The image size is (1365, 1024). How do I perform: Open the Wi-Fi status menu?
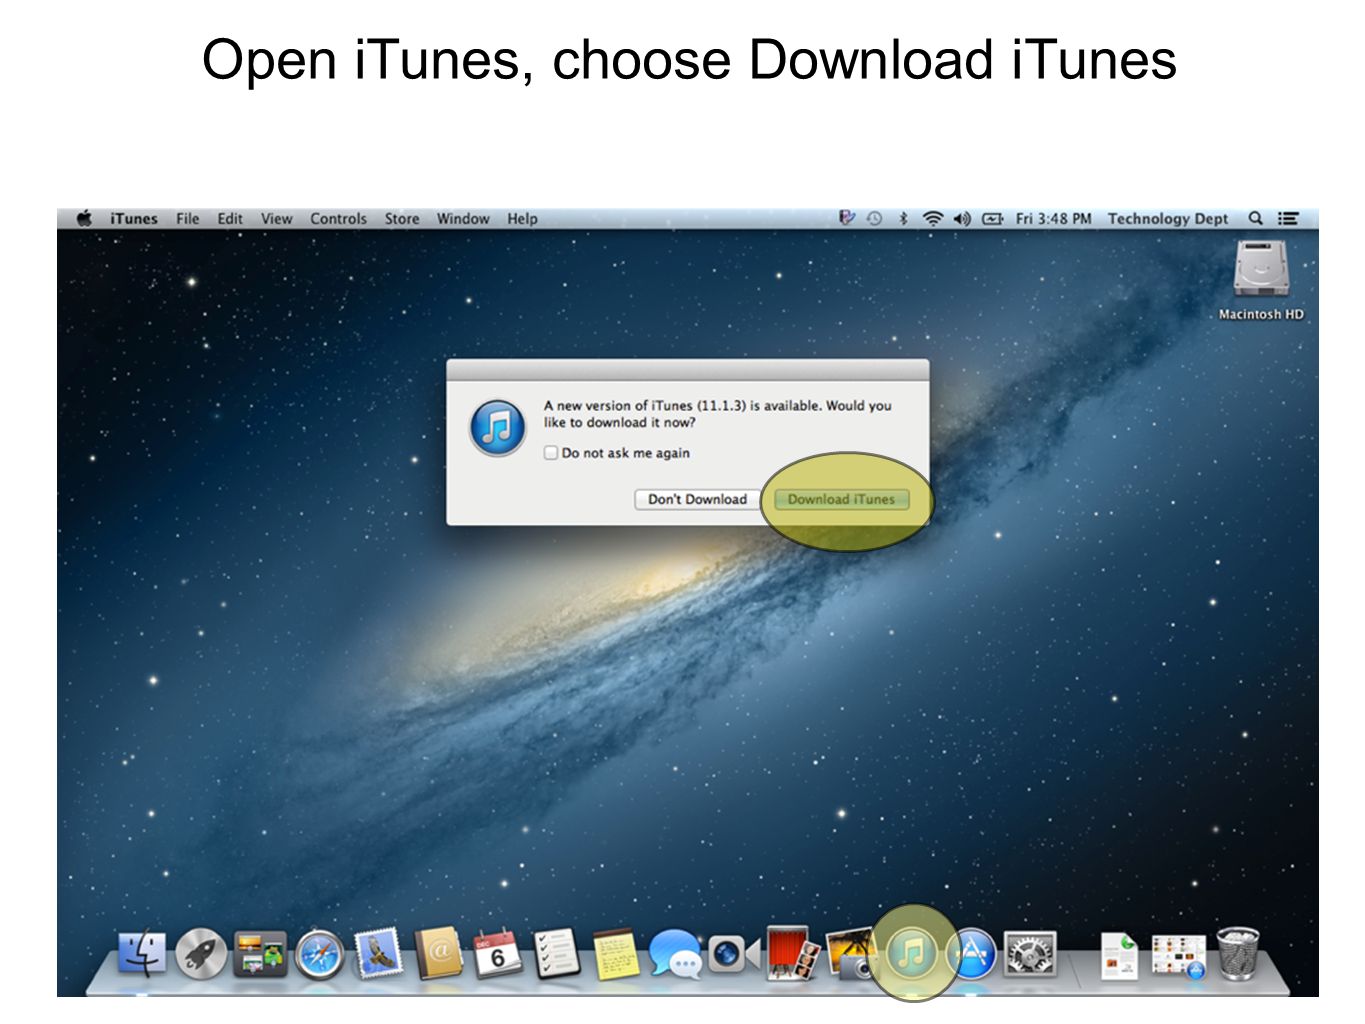932,218
